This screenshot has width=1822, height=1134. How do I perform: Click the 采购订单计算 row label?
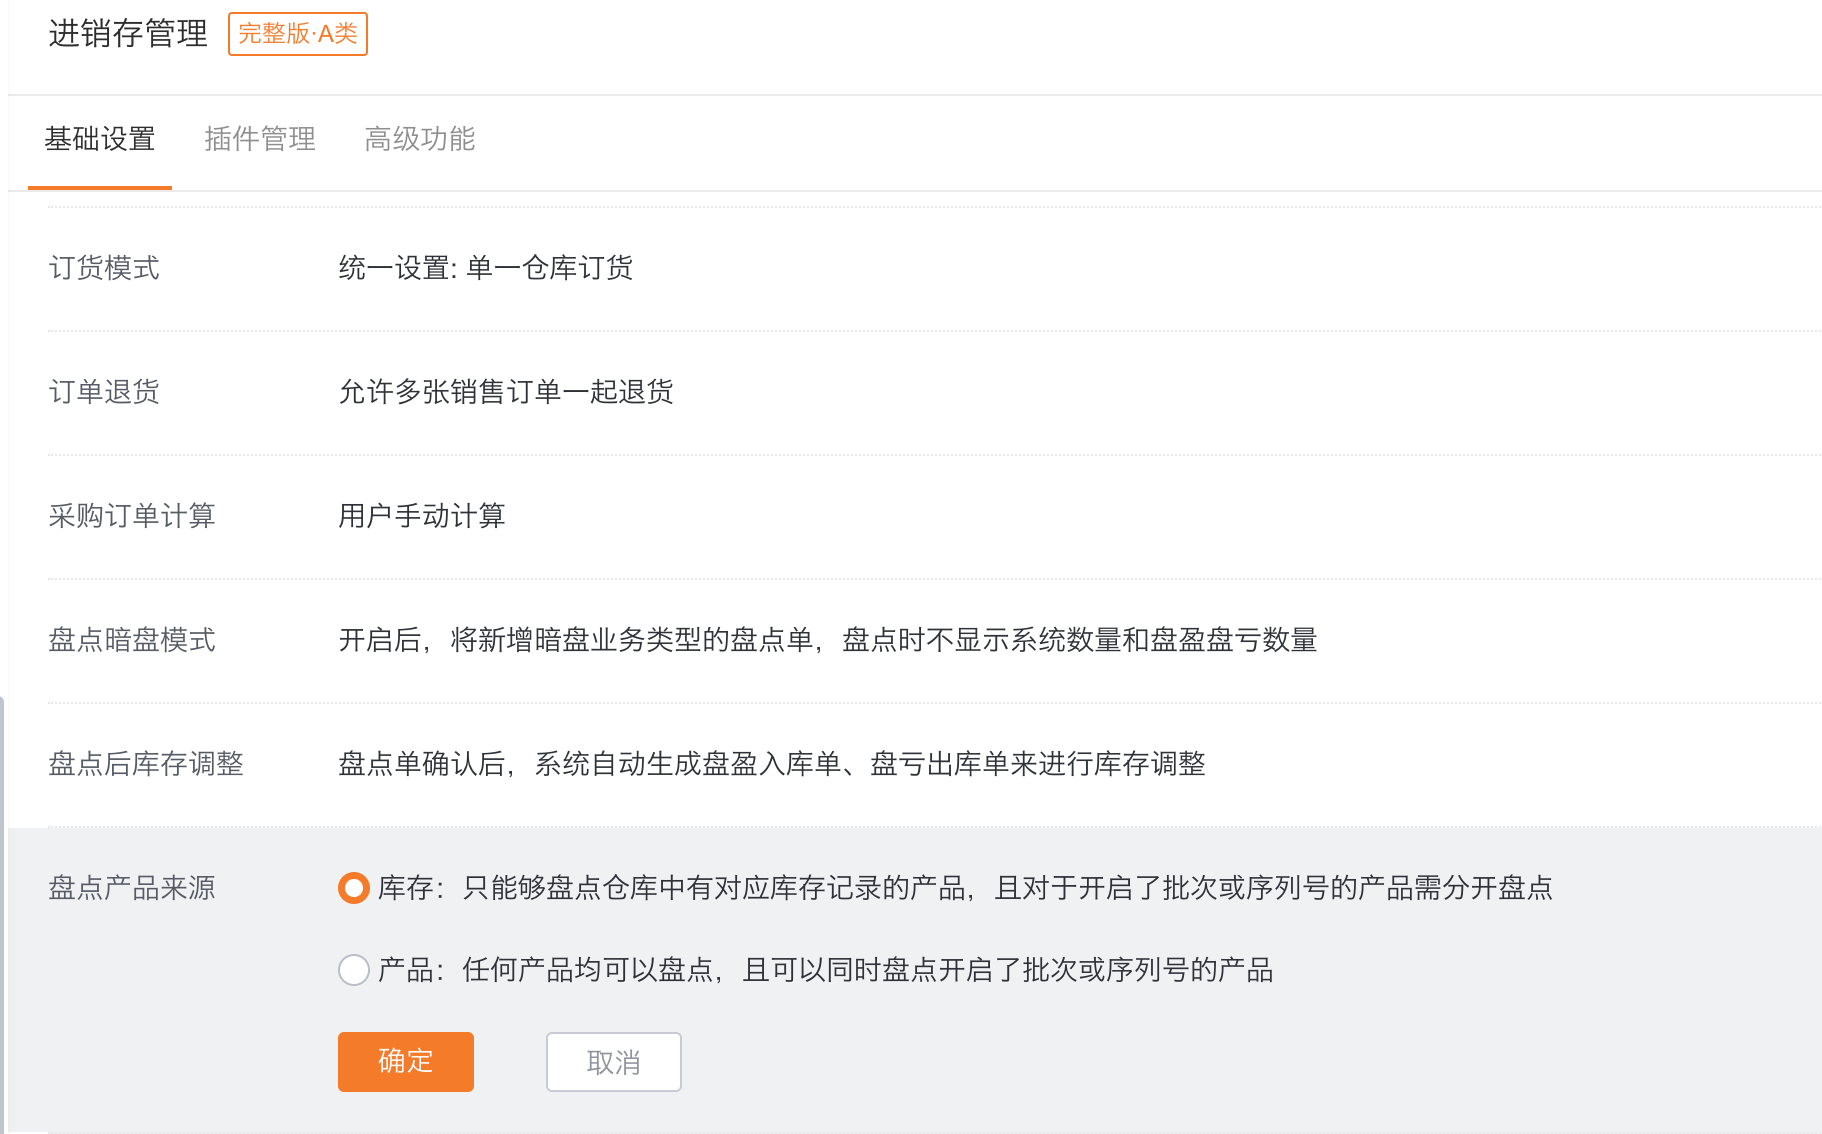132,516
